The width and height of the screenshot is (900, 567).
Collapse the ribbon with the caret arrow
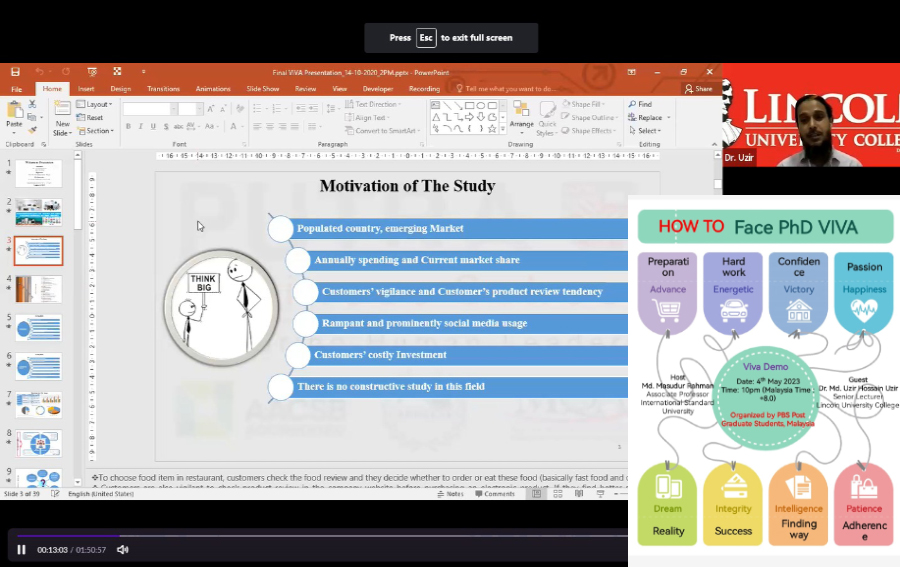point(715,145)
